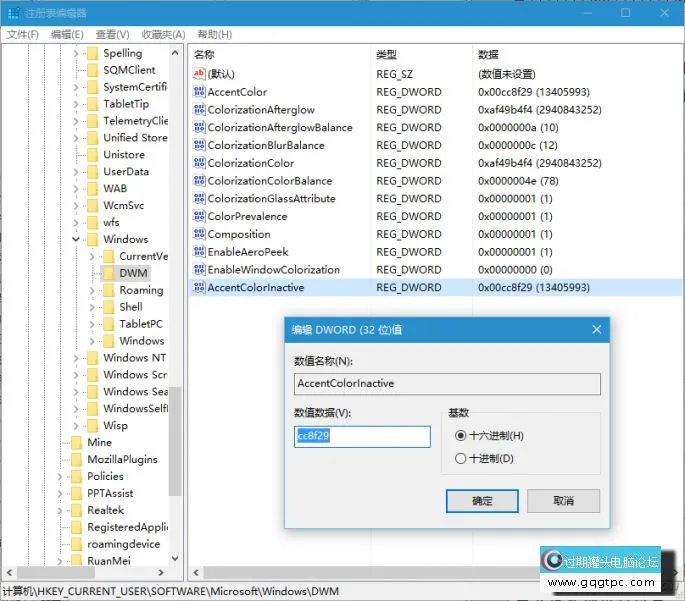Select the Composition DWORD icon
The width and height of the screenshot is (685, 601).
[198, 234]
